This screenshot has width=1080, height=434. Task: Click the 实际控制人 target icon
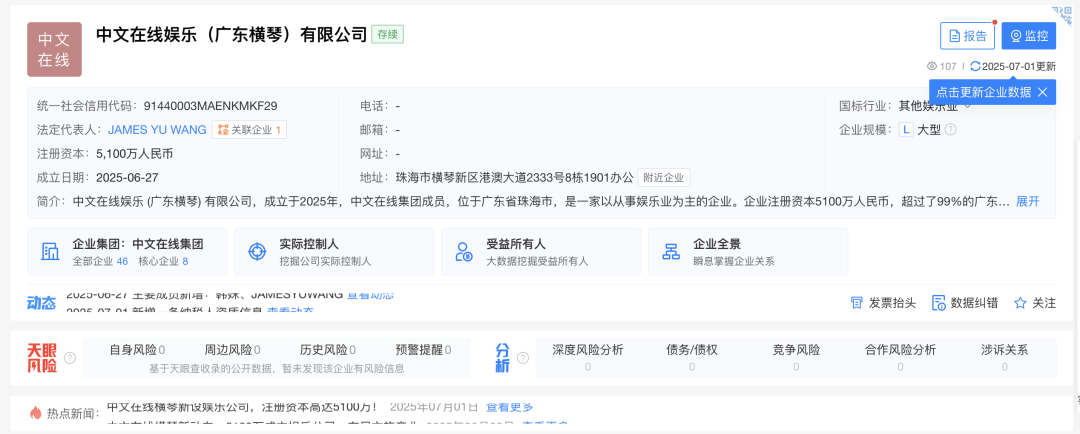(x=257, y=251)
